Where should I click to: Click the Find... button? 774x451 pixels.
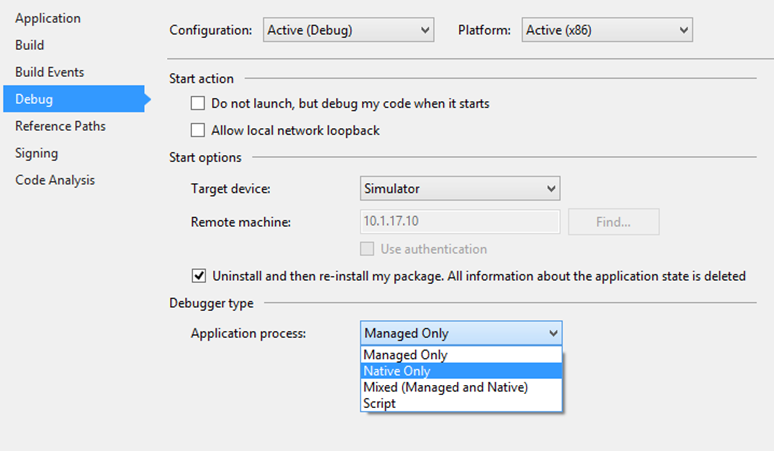tap(614, 222)
